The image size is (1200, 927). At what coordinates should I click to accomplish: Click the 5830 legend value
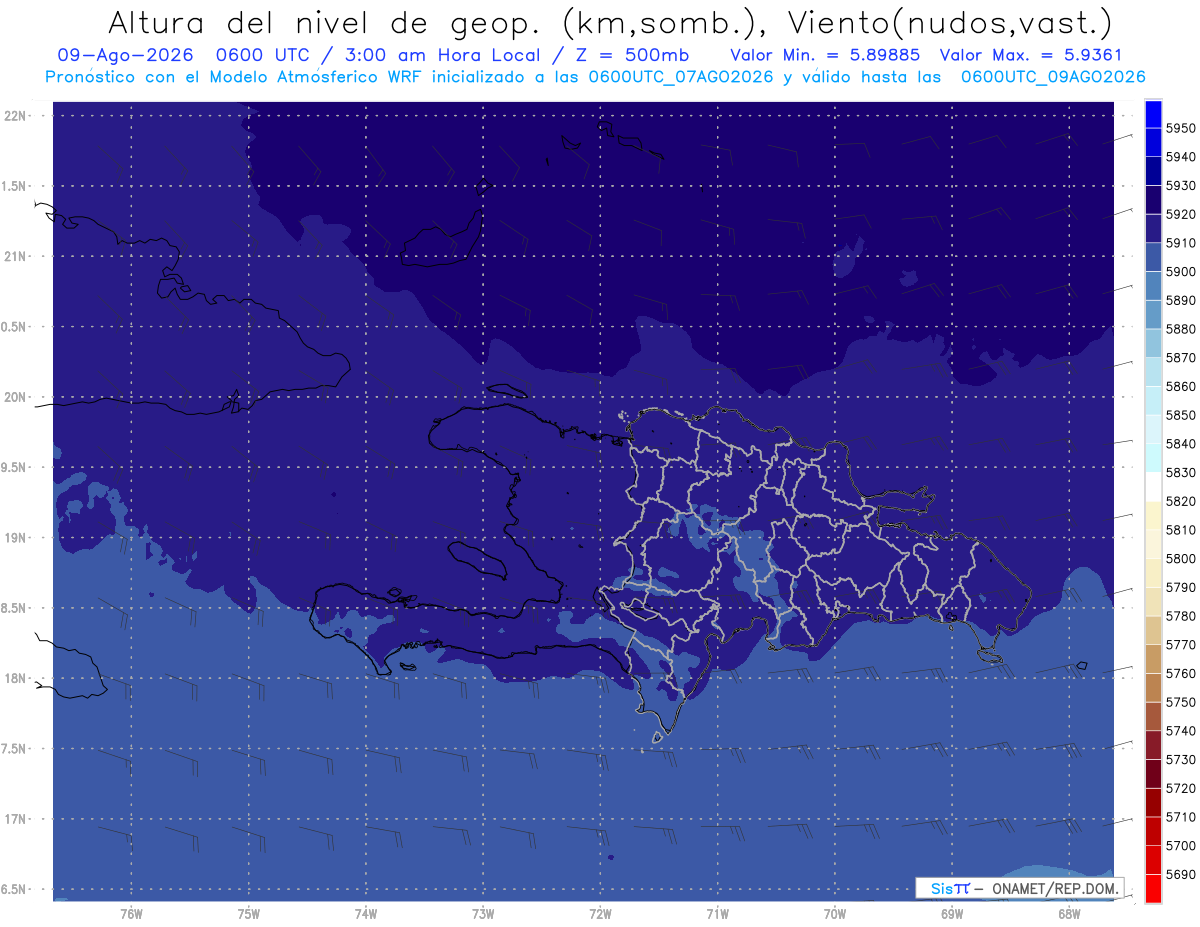1180,473
